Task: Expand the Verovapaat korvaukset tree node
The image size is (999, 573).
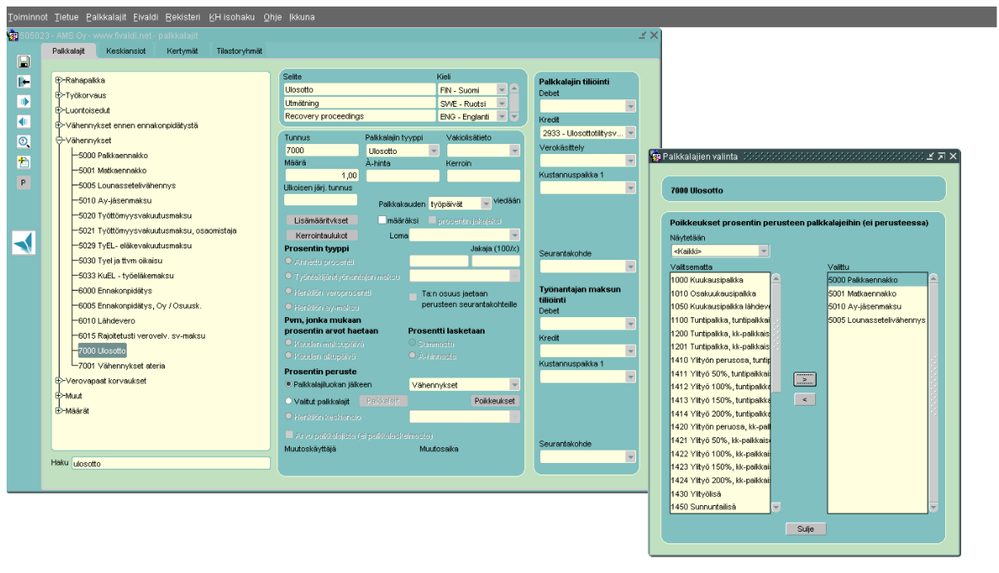Action: coord(58,381)
